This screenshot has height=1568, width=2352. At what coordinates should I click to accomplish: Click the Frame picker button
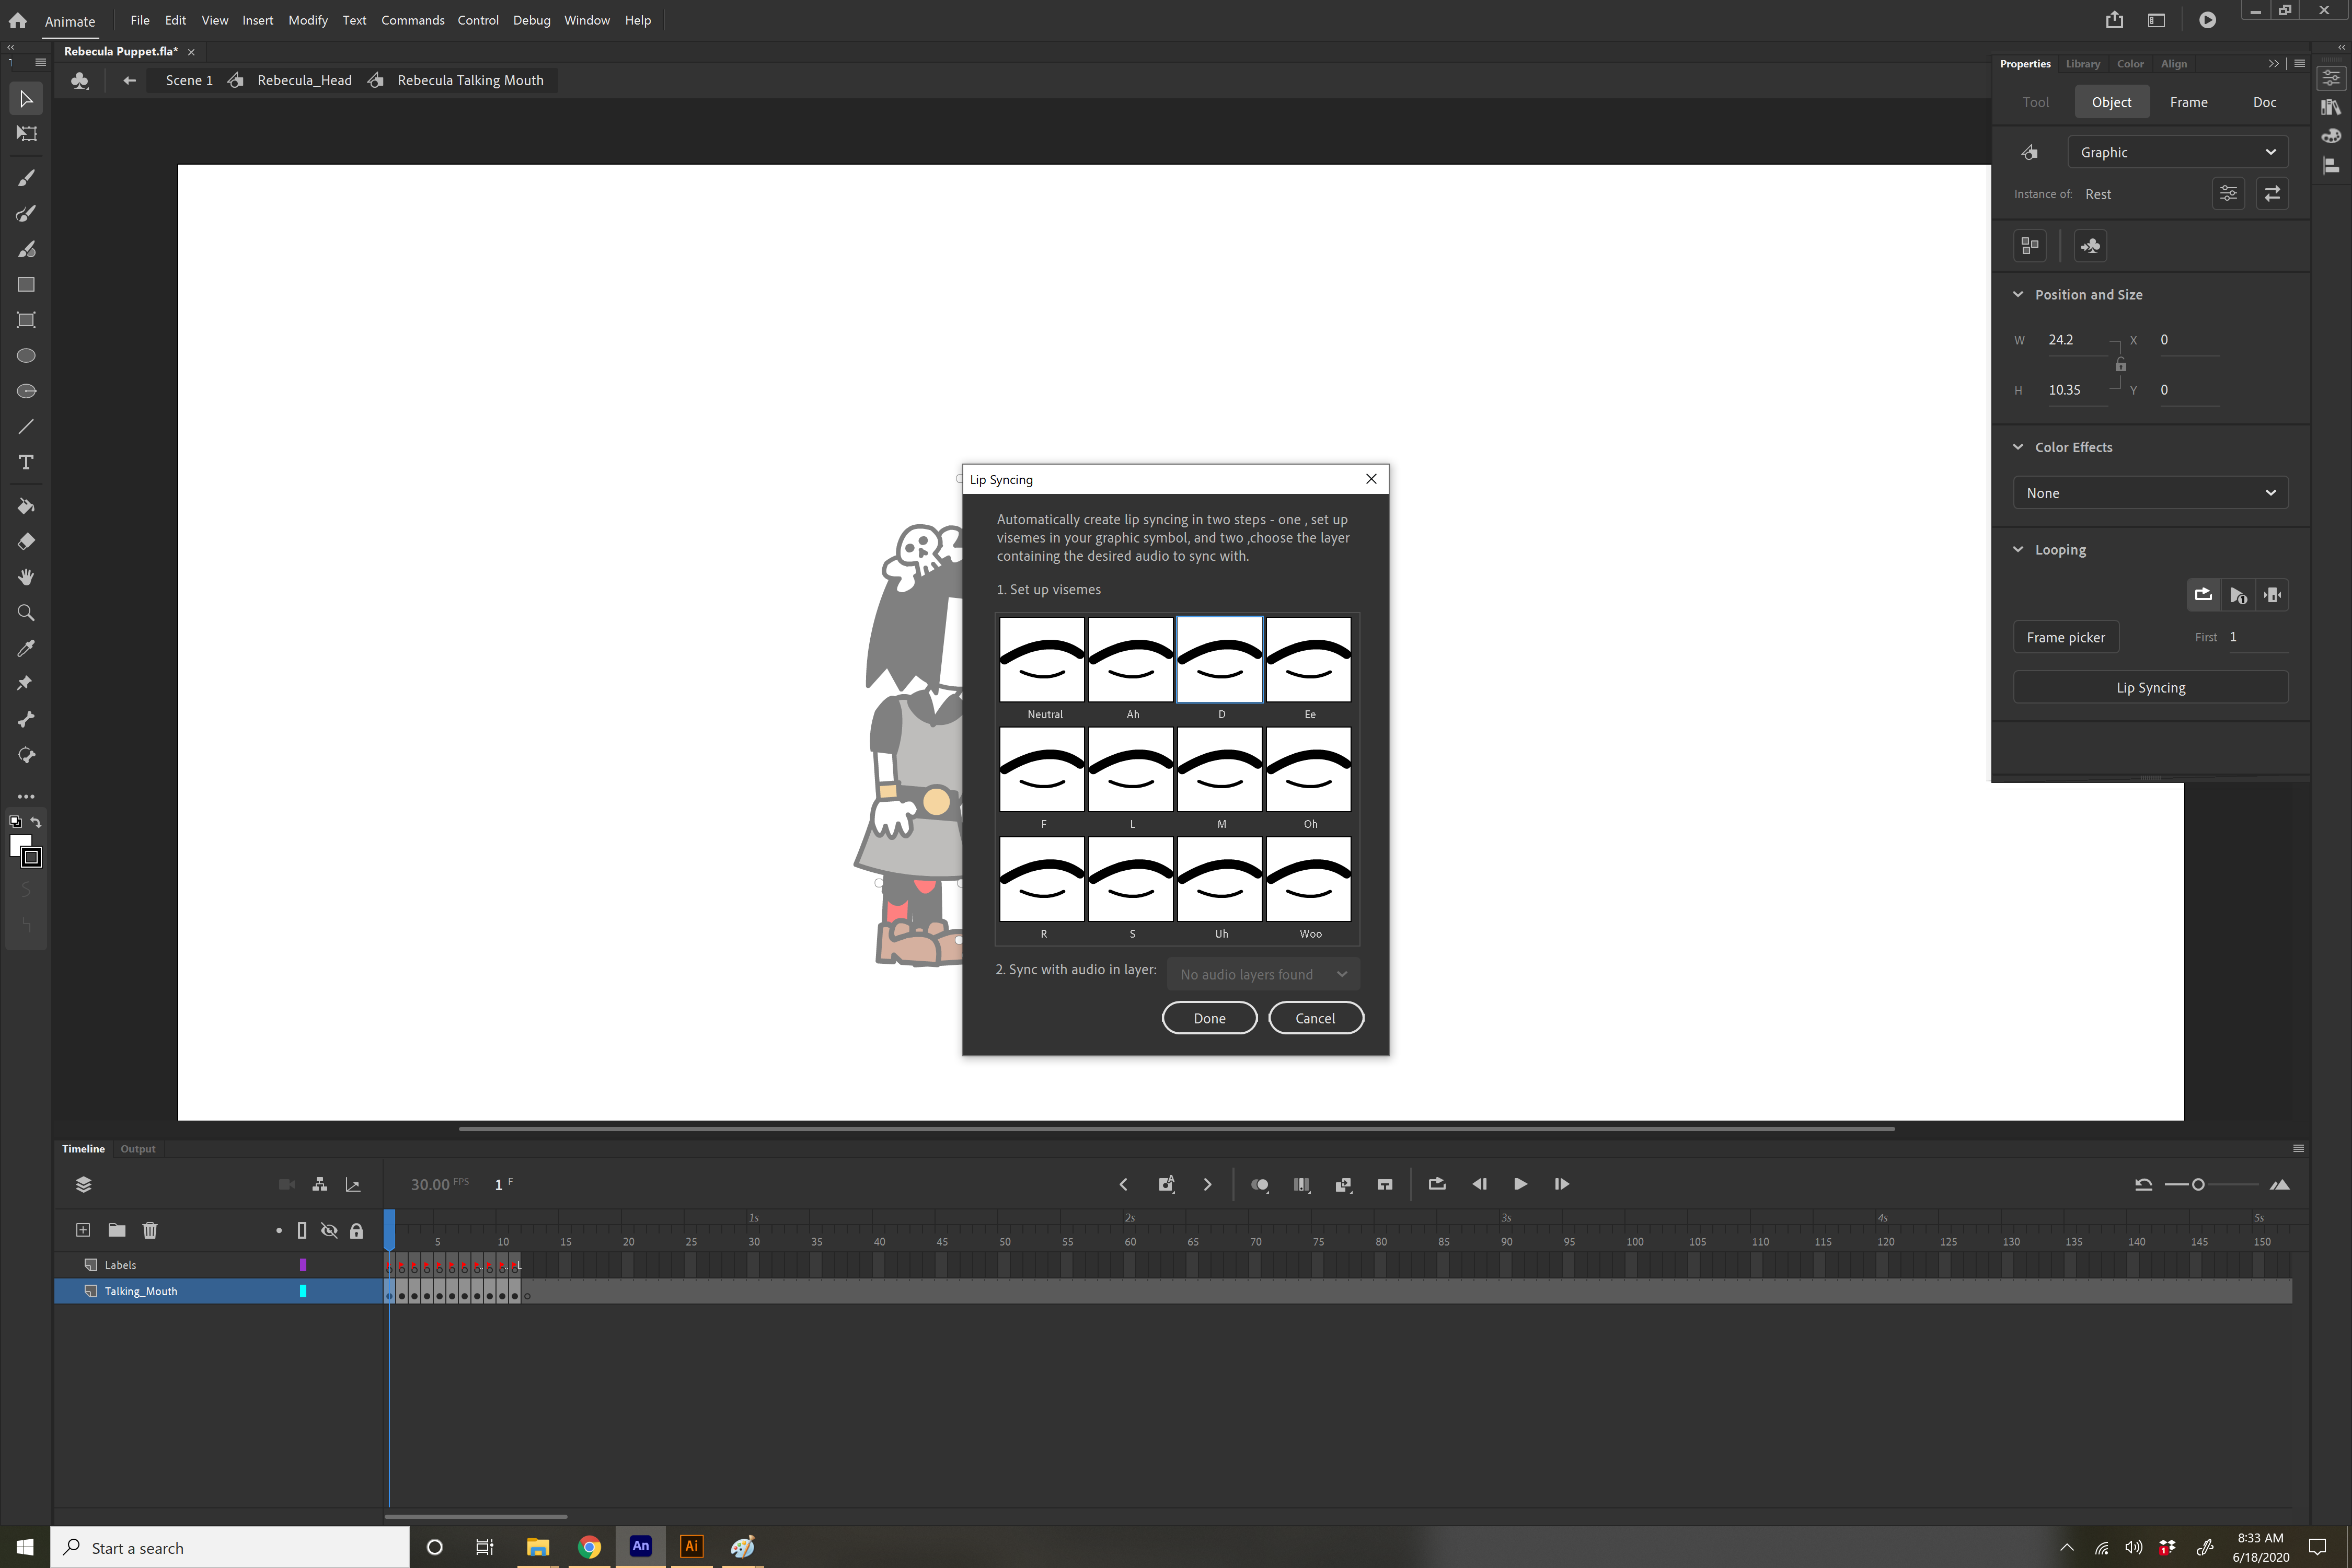pos(2065,637)
